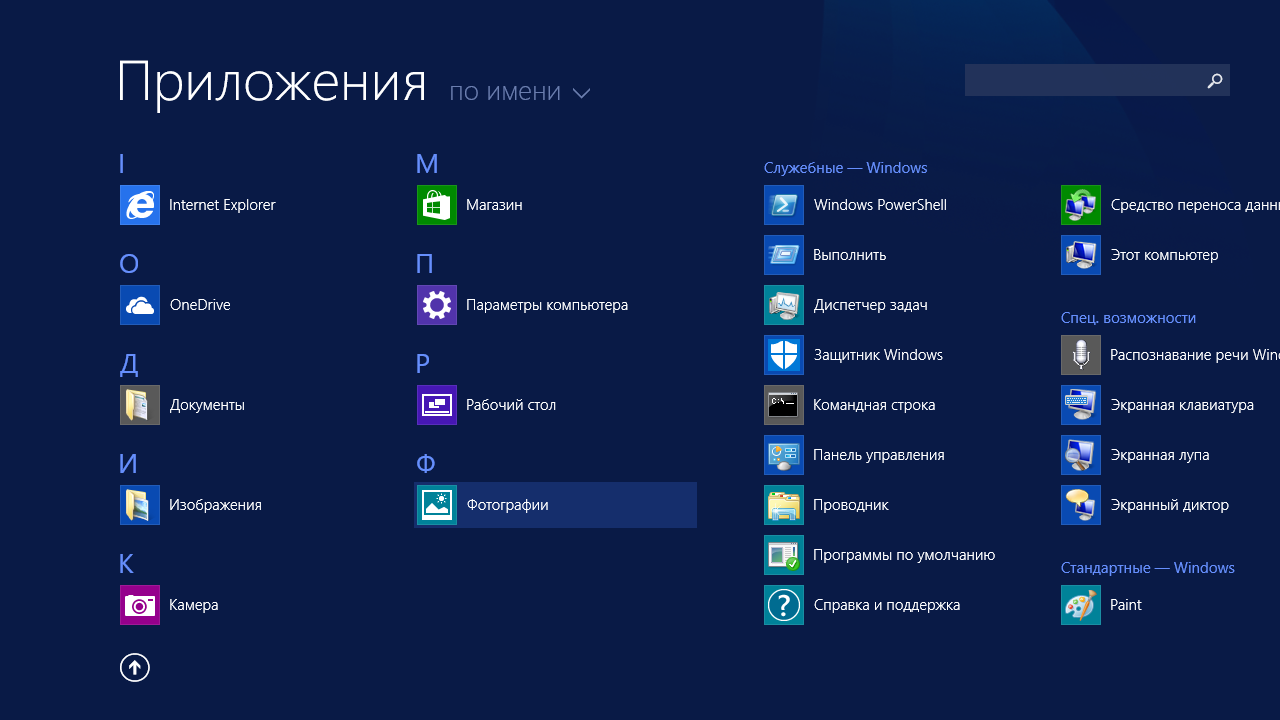Open Диспетчер задач icon
Screen dimensions: 1280x720
(x=784, y=305)
